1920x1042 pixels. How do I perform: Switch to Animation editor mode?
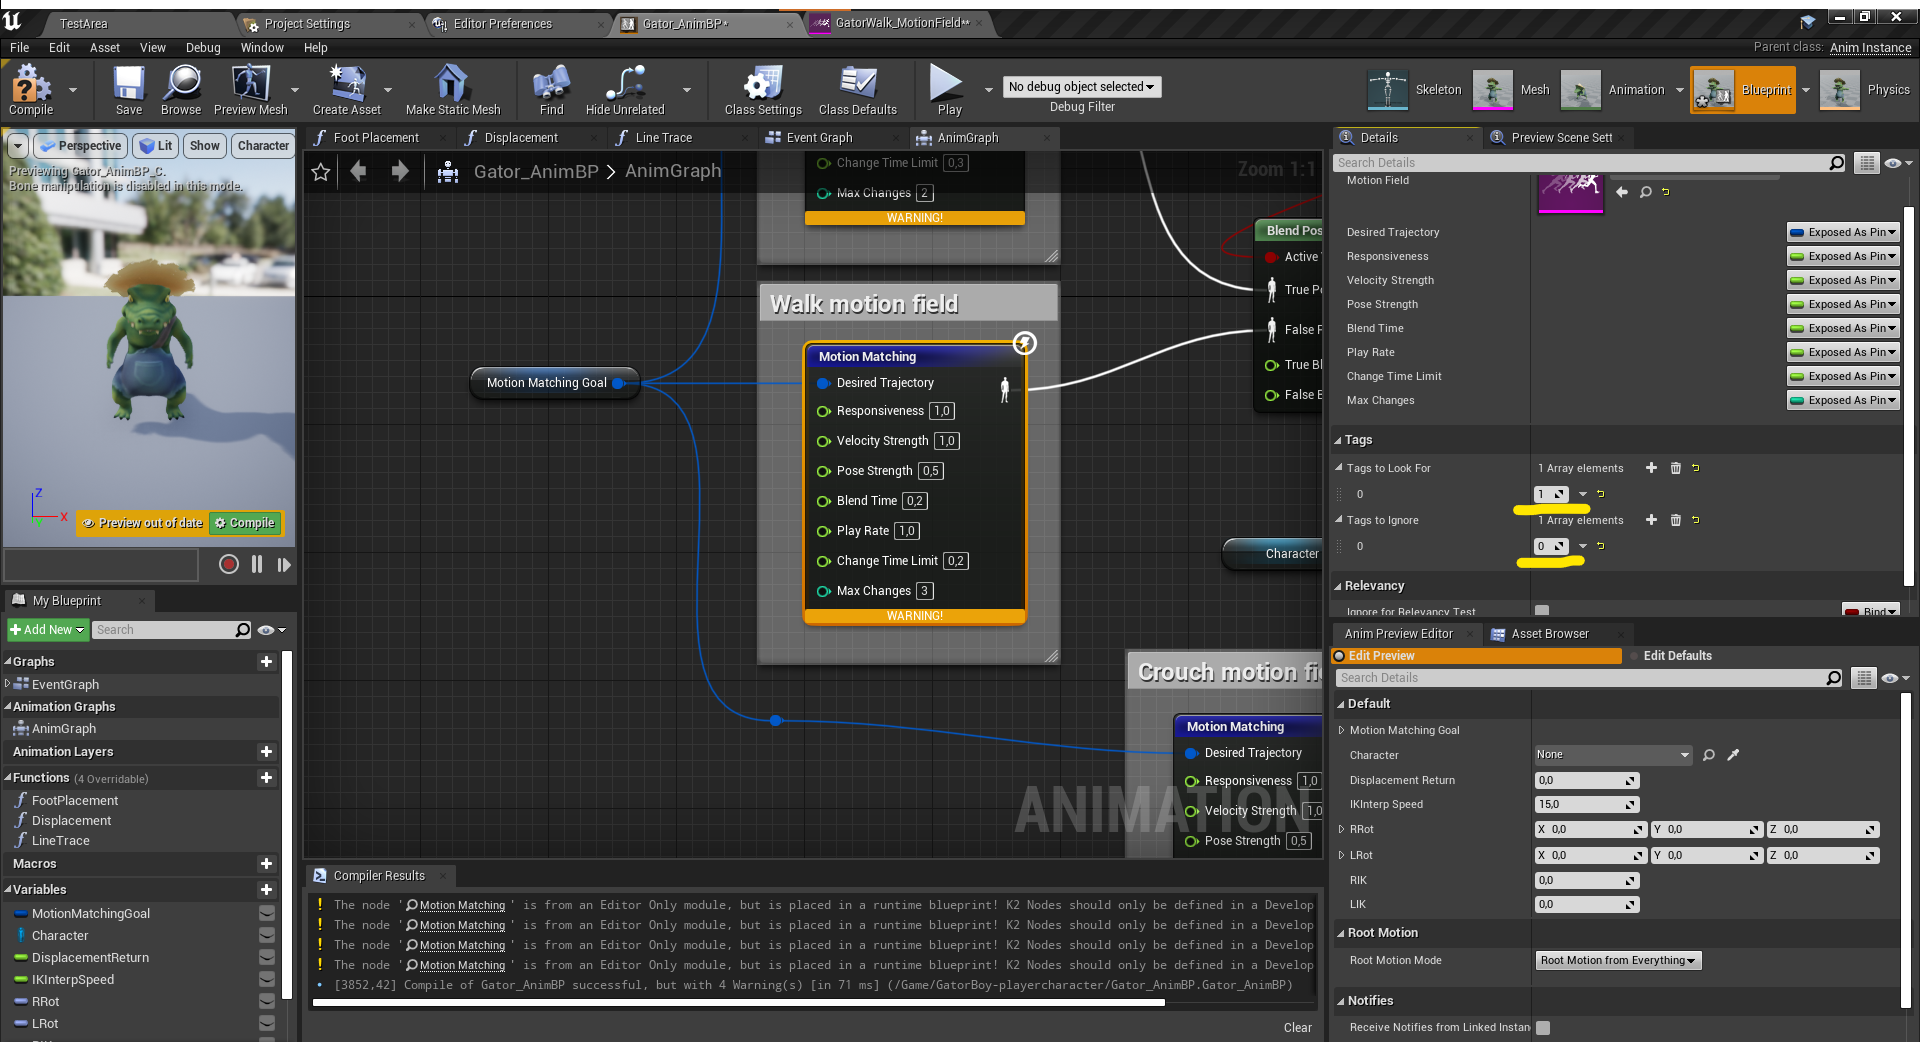tap(1613, 90)
